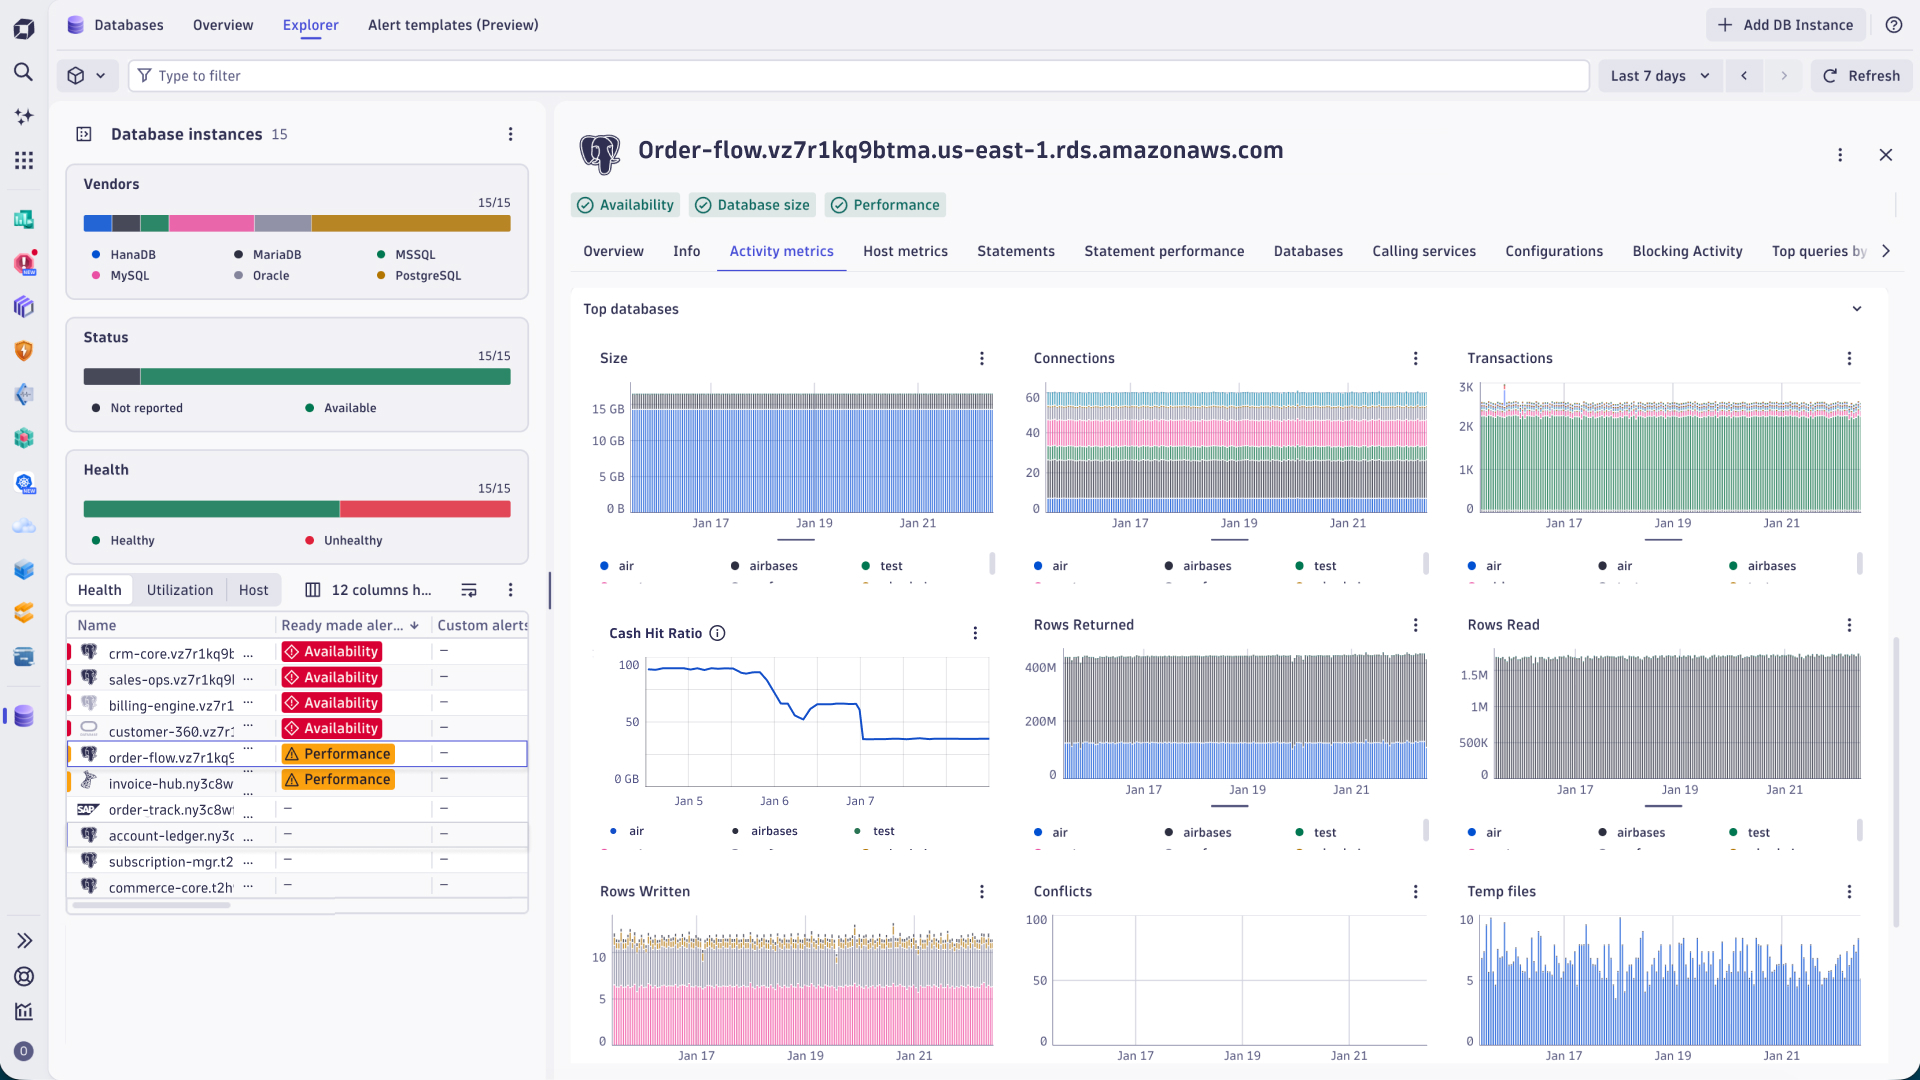Click the Add DB Instance button
The image size is (1920, 1080).
tap(1786, 24)
